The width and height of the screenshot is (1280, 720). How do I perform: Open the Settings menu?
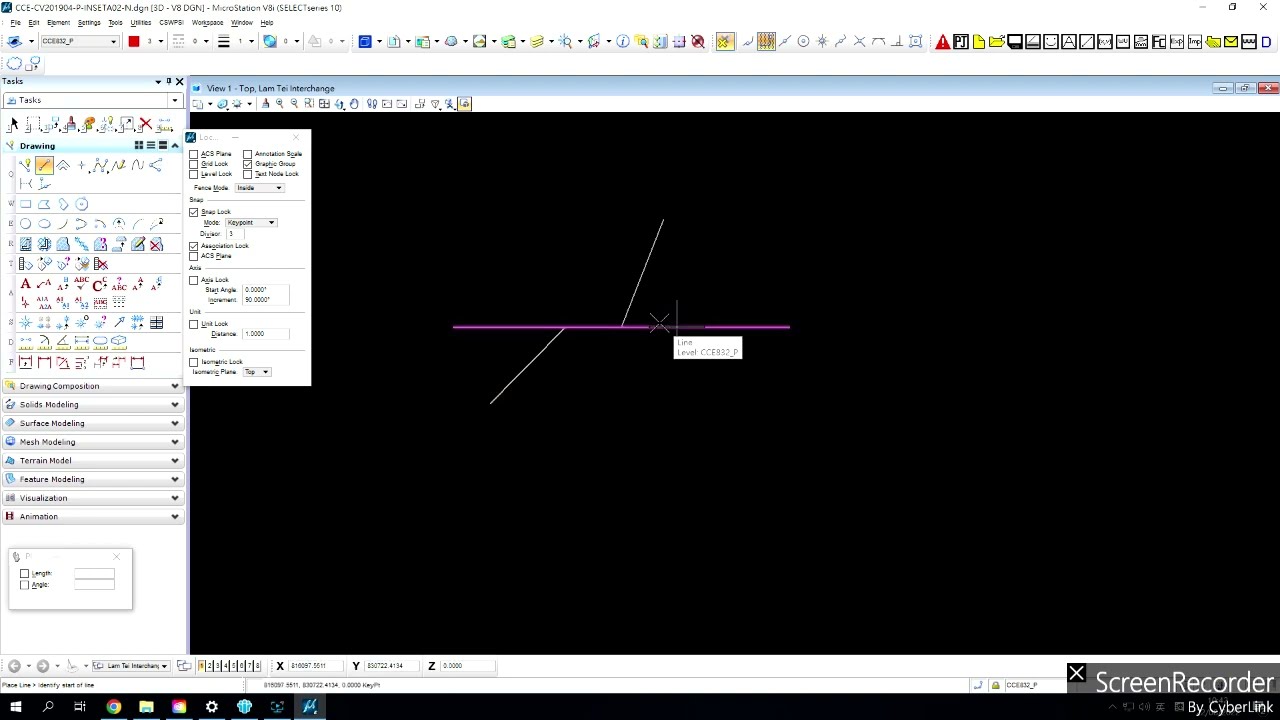(x=89, y=22)
